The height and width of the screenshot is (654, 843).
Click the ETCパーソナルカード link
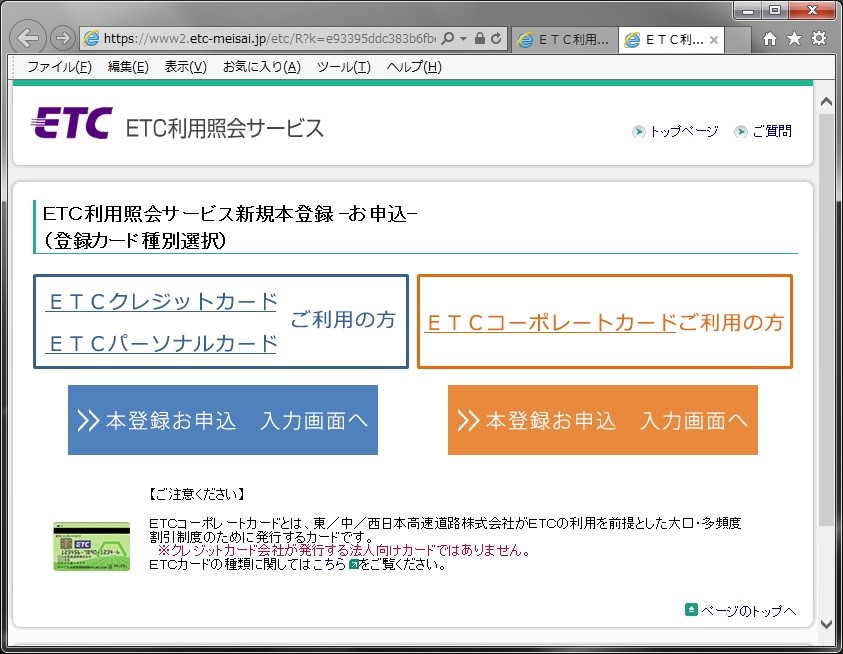point(162,344)
